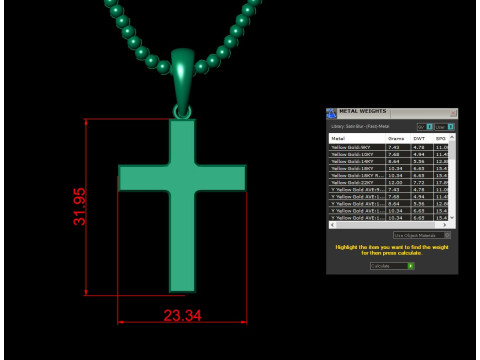Image resolution: width=480 pixels, height=360 pixels.
Task: Close the Metal Weights panel
Action: point(453,113)
